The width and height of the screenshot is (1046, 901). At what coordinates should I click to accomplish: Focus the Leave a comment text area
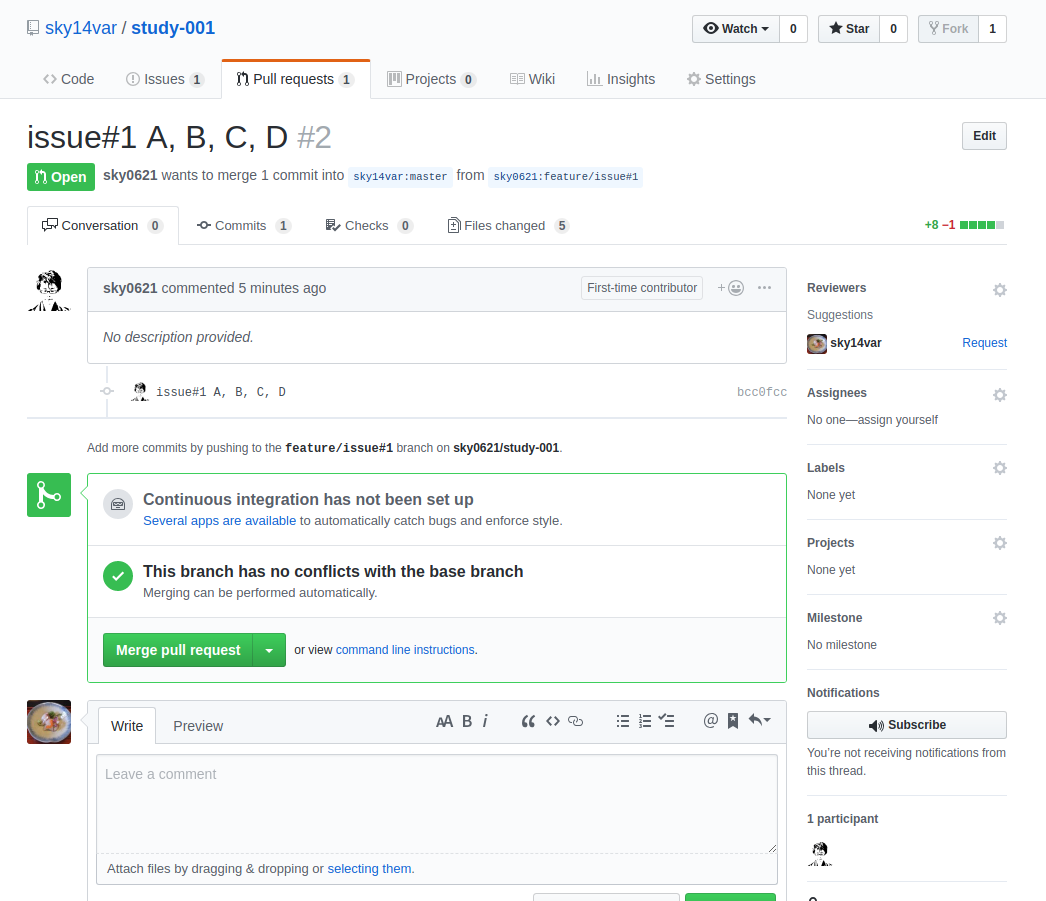(x=437, y=804)
